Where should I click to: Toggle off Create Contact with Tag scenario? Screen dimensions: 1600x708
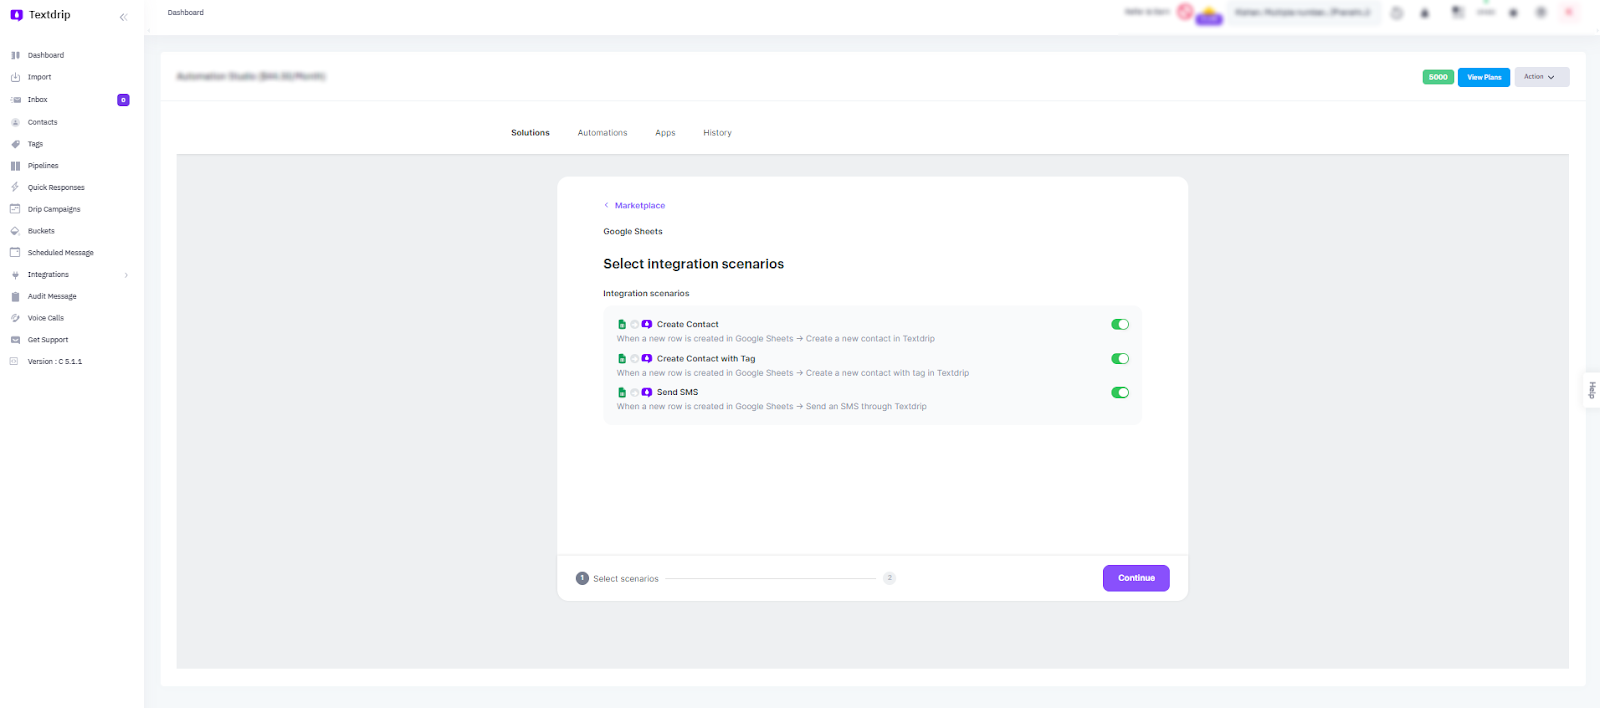tap(1120, 358)
